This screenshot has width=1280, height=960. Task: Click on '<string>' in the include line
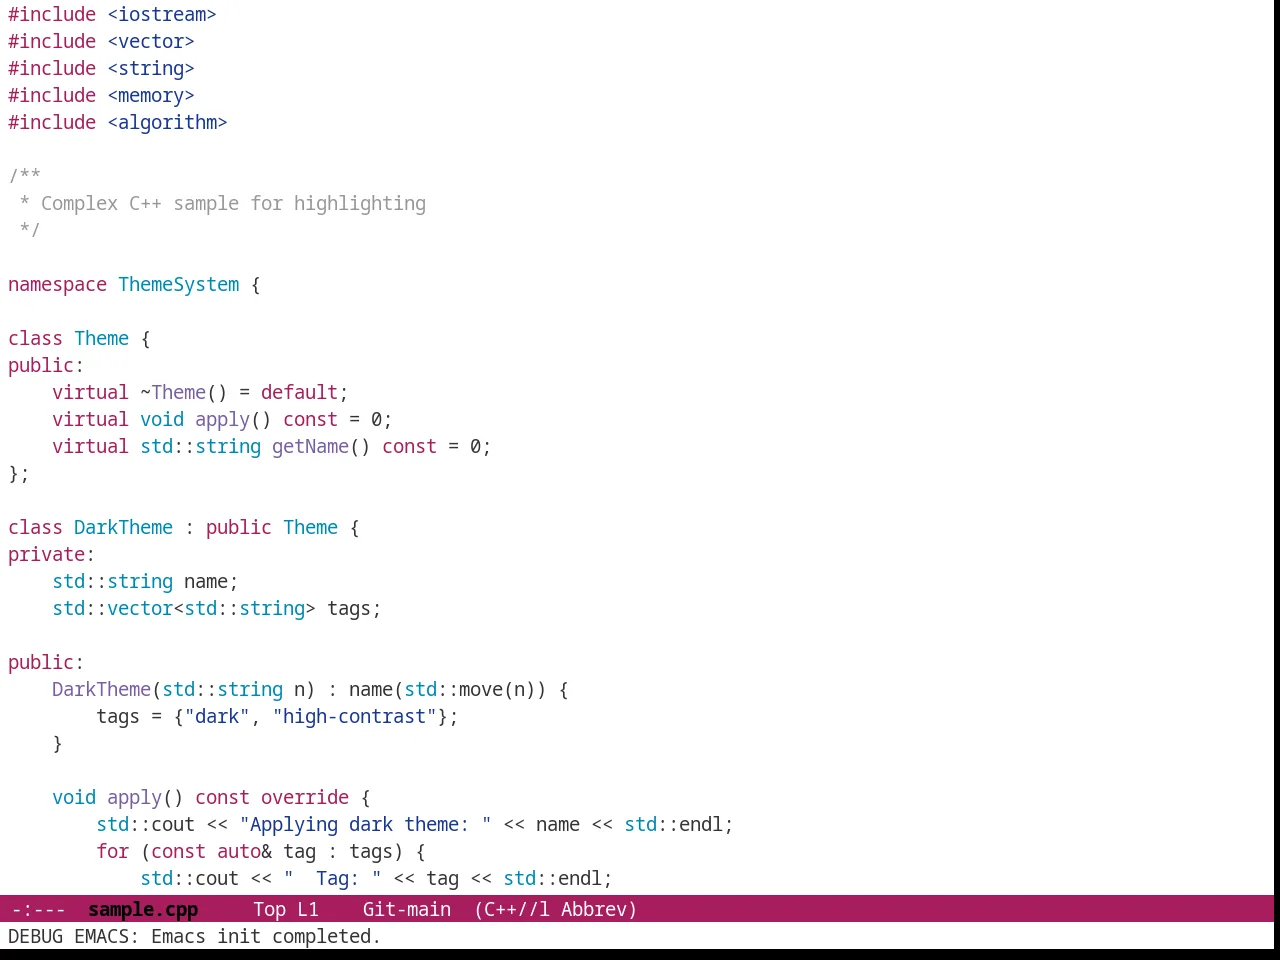coord(151,68)
